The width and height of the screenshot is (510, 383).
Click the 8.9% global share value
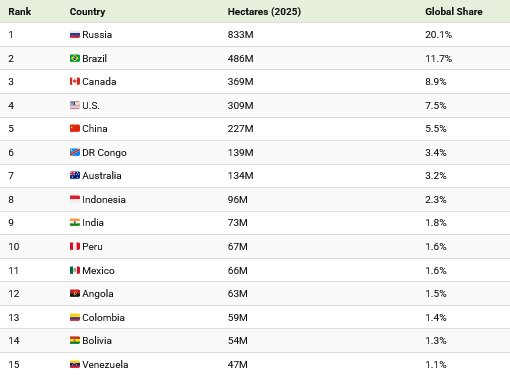[436, 82]
